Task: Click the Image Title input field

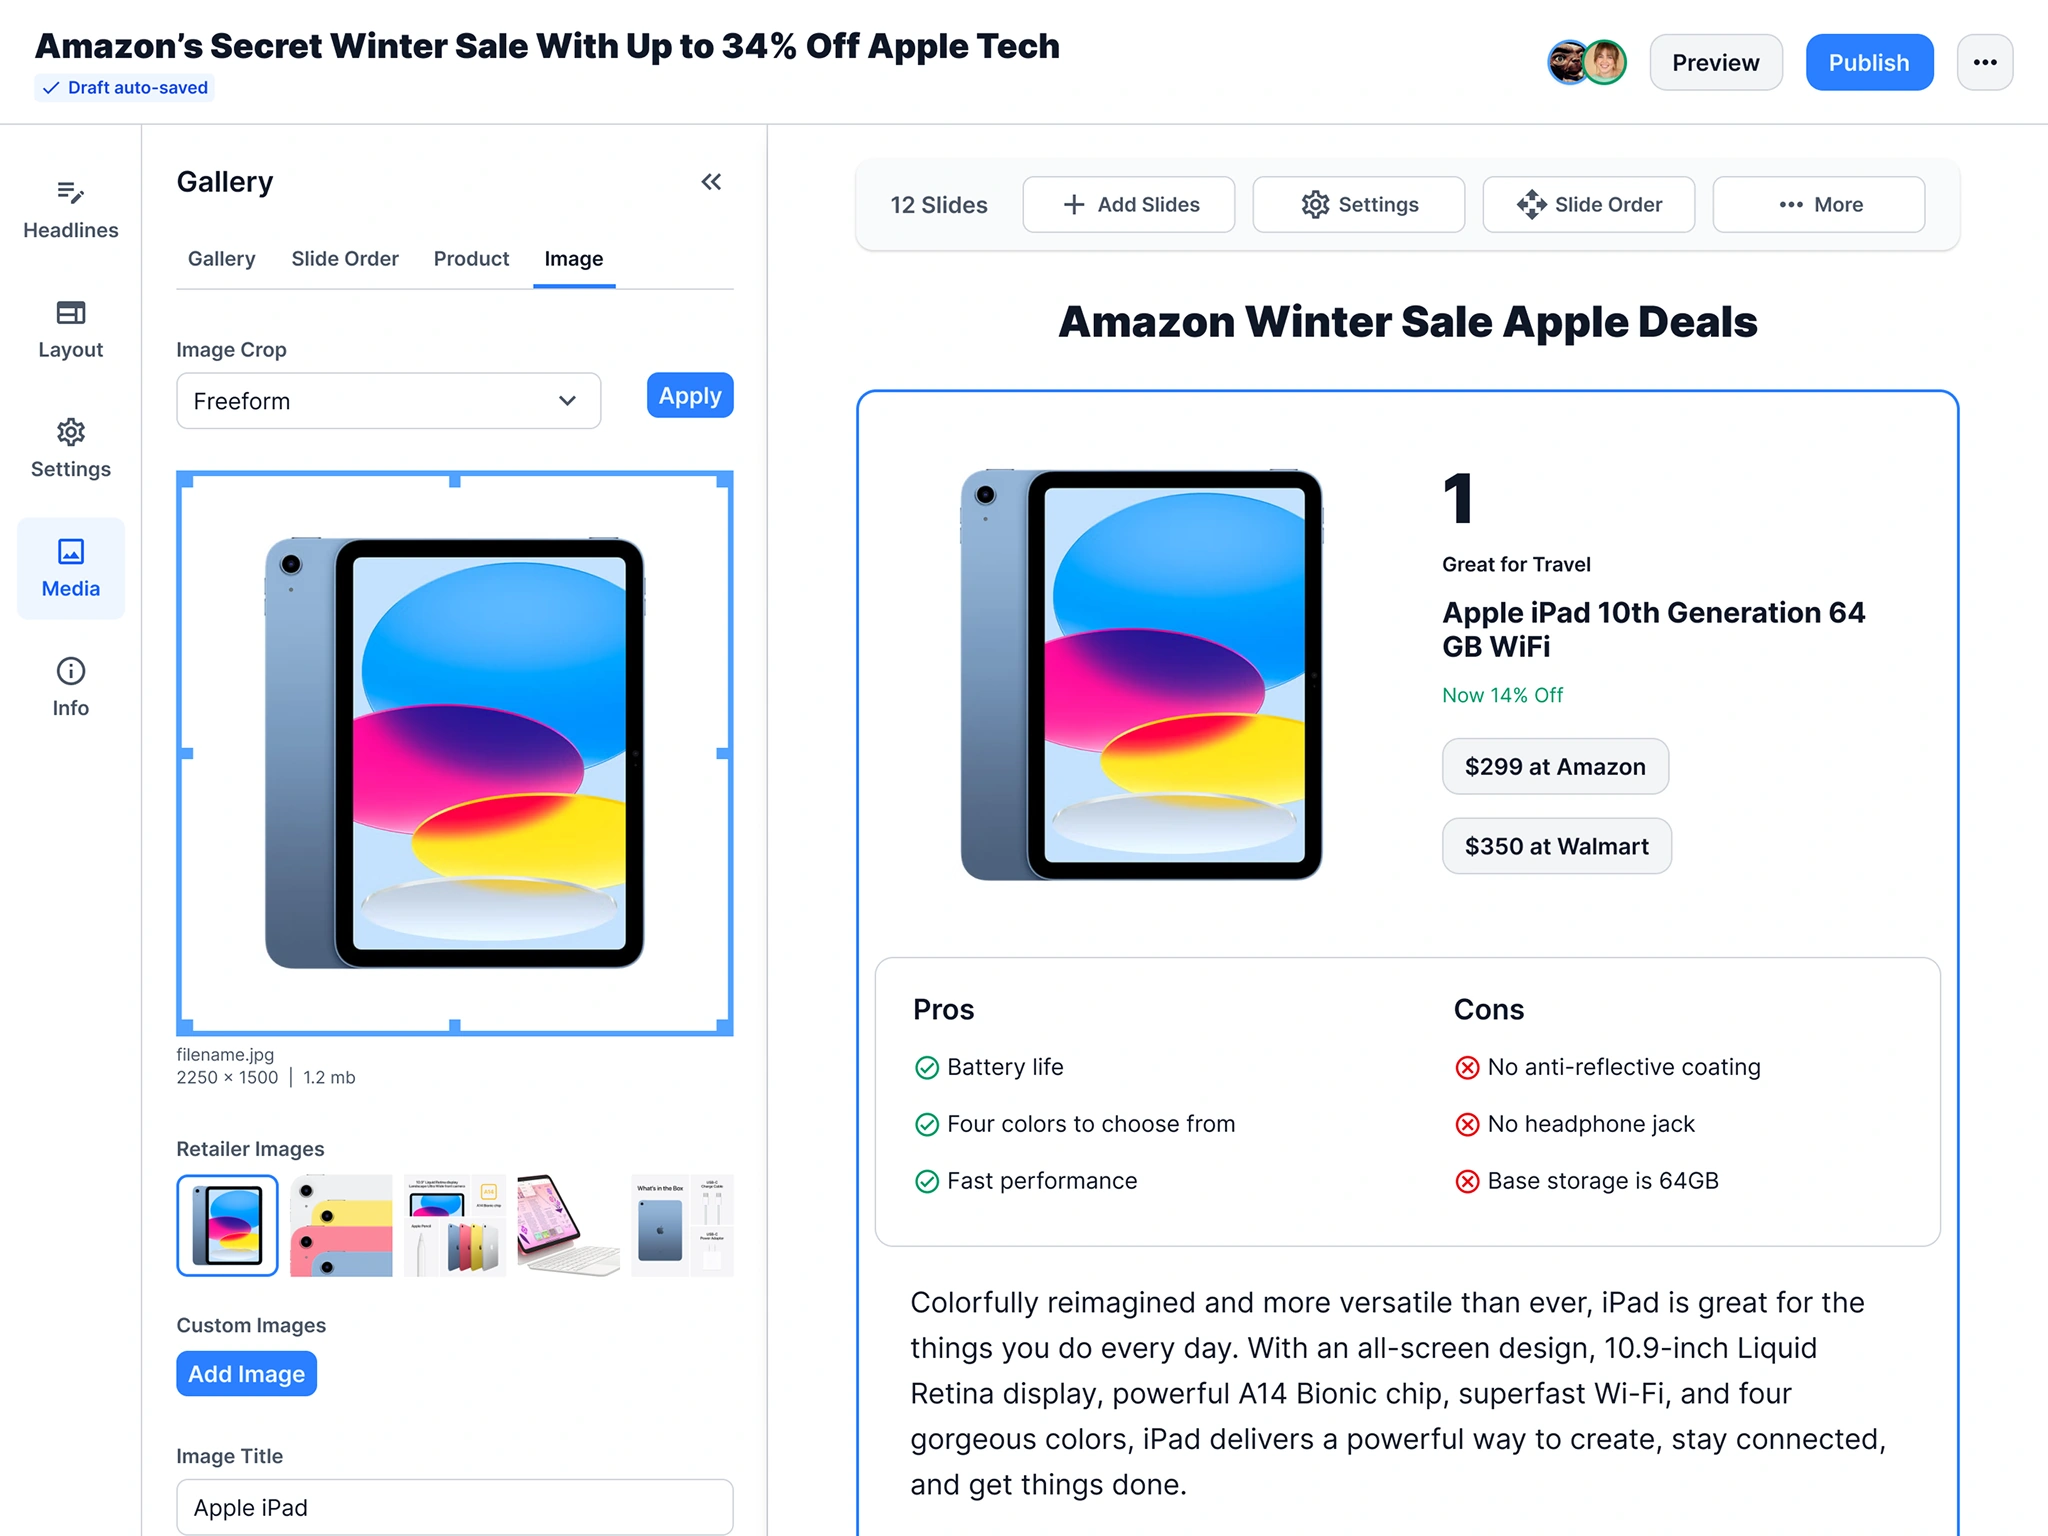Action: pyautogui.click(x=455, y=1507)
